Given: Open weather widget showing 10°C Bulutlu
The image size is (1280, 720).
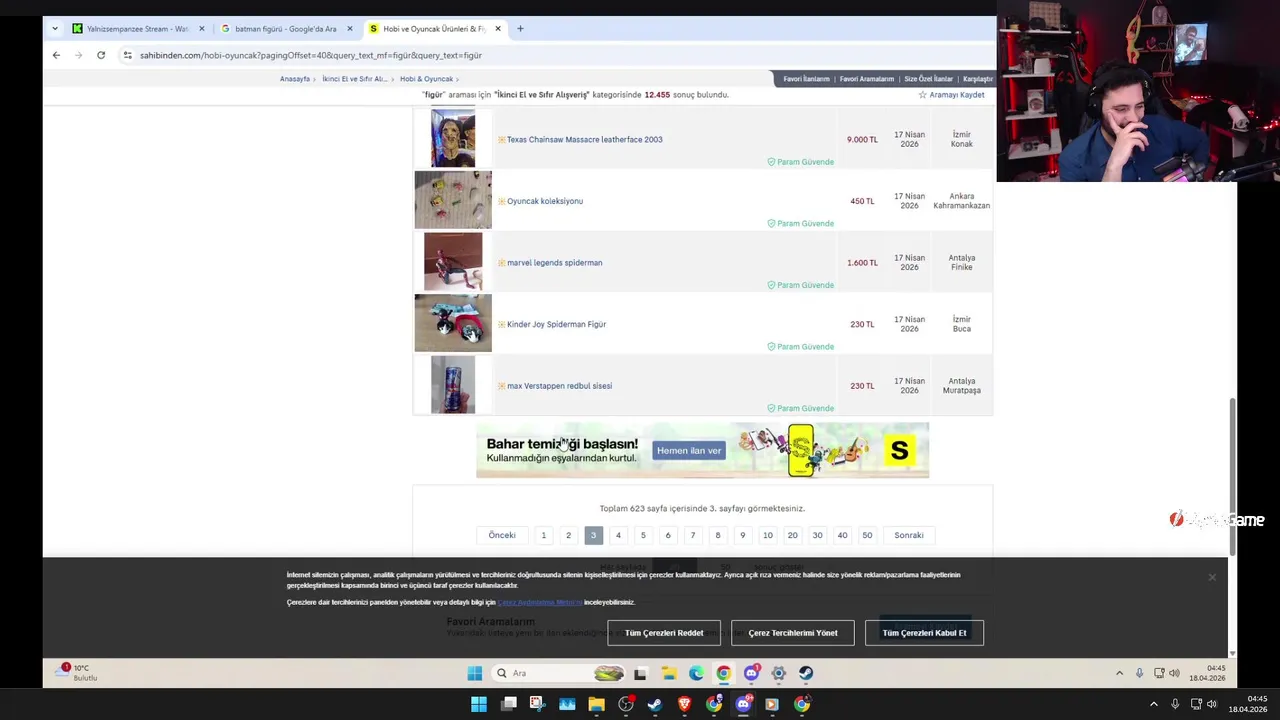Looking at the screenshot, I should (x=78, y=673).
